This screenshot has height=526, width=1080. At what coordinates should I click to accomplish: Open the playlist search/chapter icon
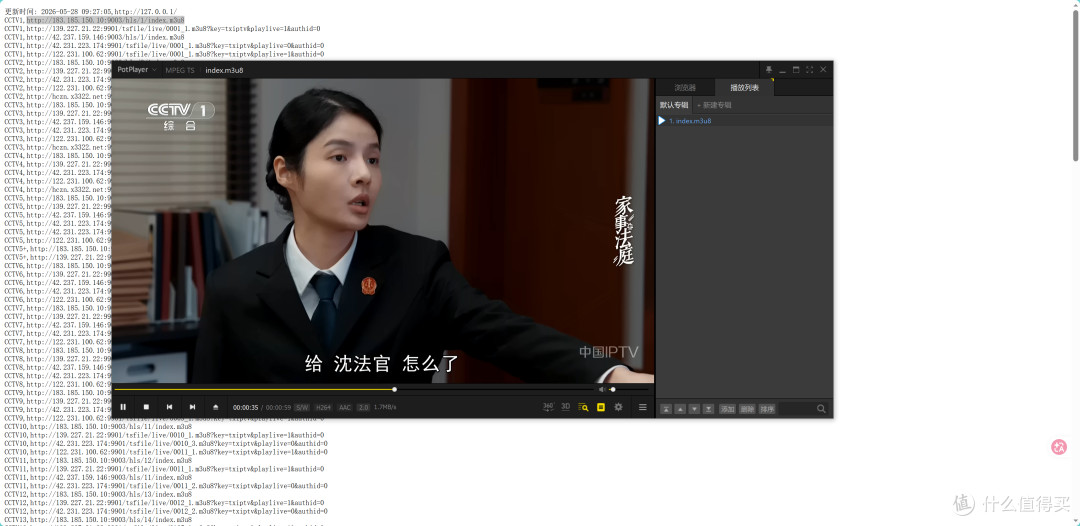pos(583,407)
